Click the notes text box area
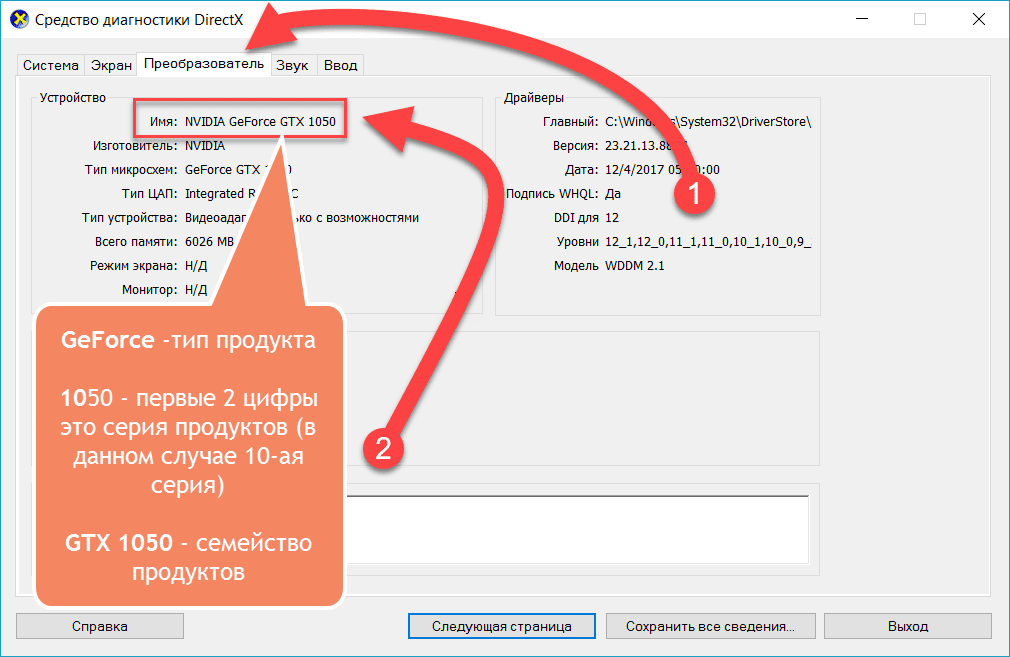 pos(576,529)
